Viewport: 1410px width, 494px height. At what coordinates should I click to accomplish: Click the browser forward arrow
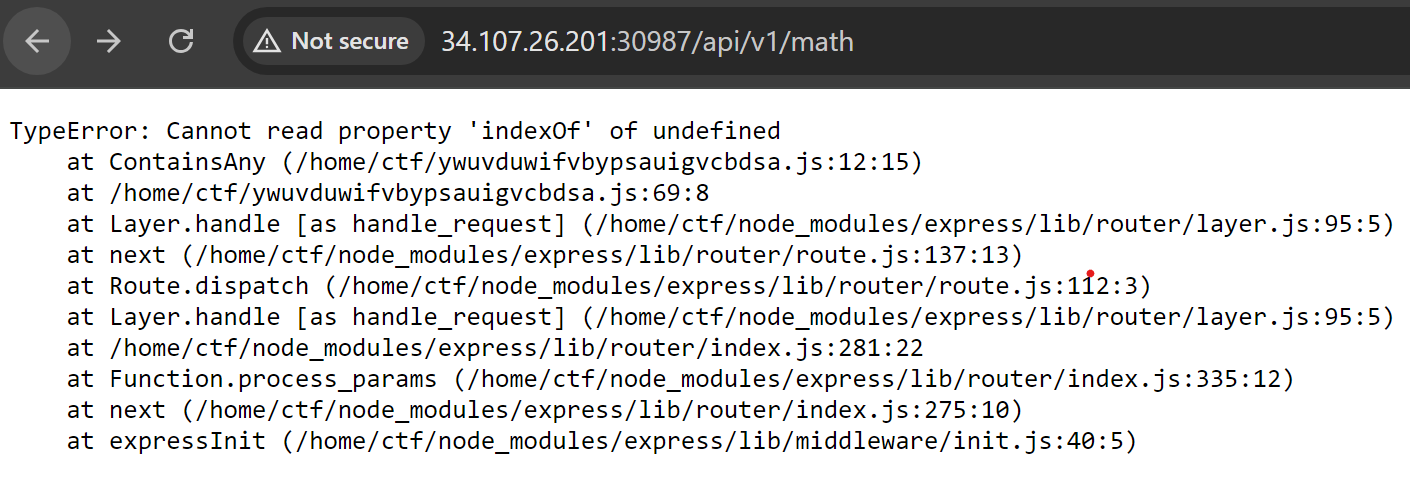tap(108, 41)
